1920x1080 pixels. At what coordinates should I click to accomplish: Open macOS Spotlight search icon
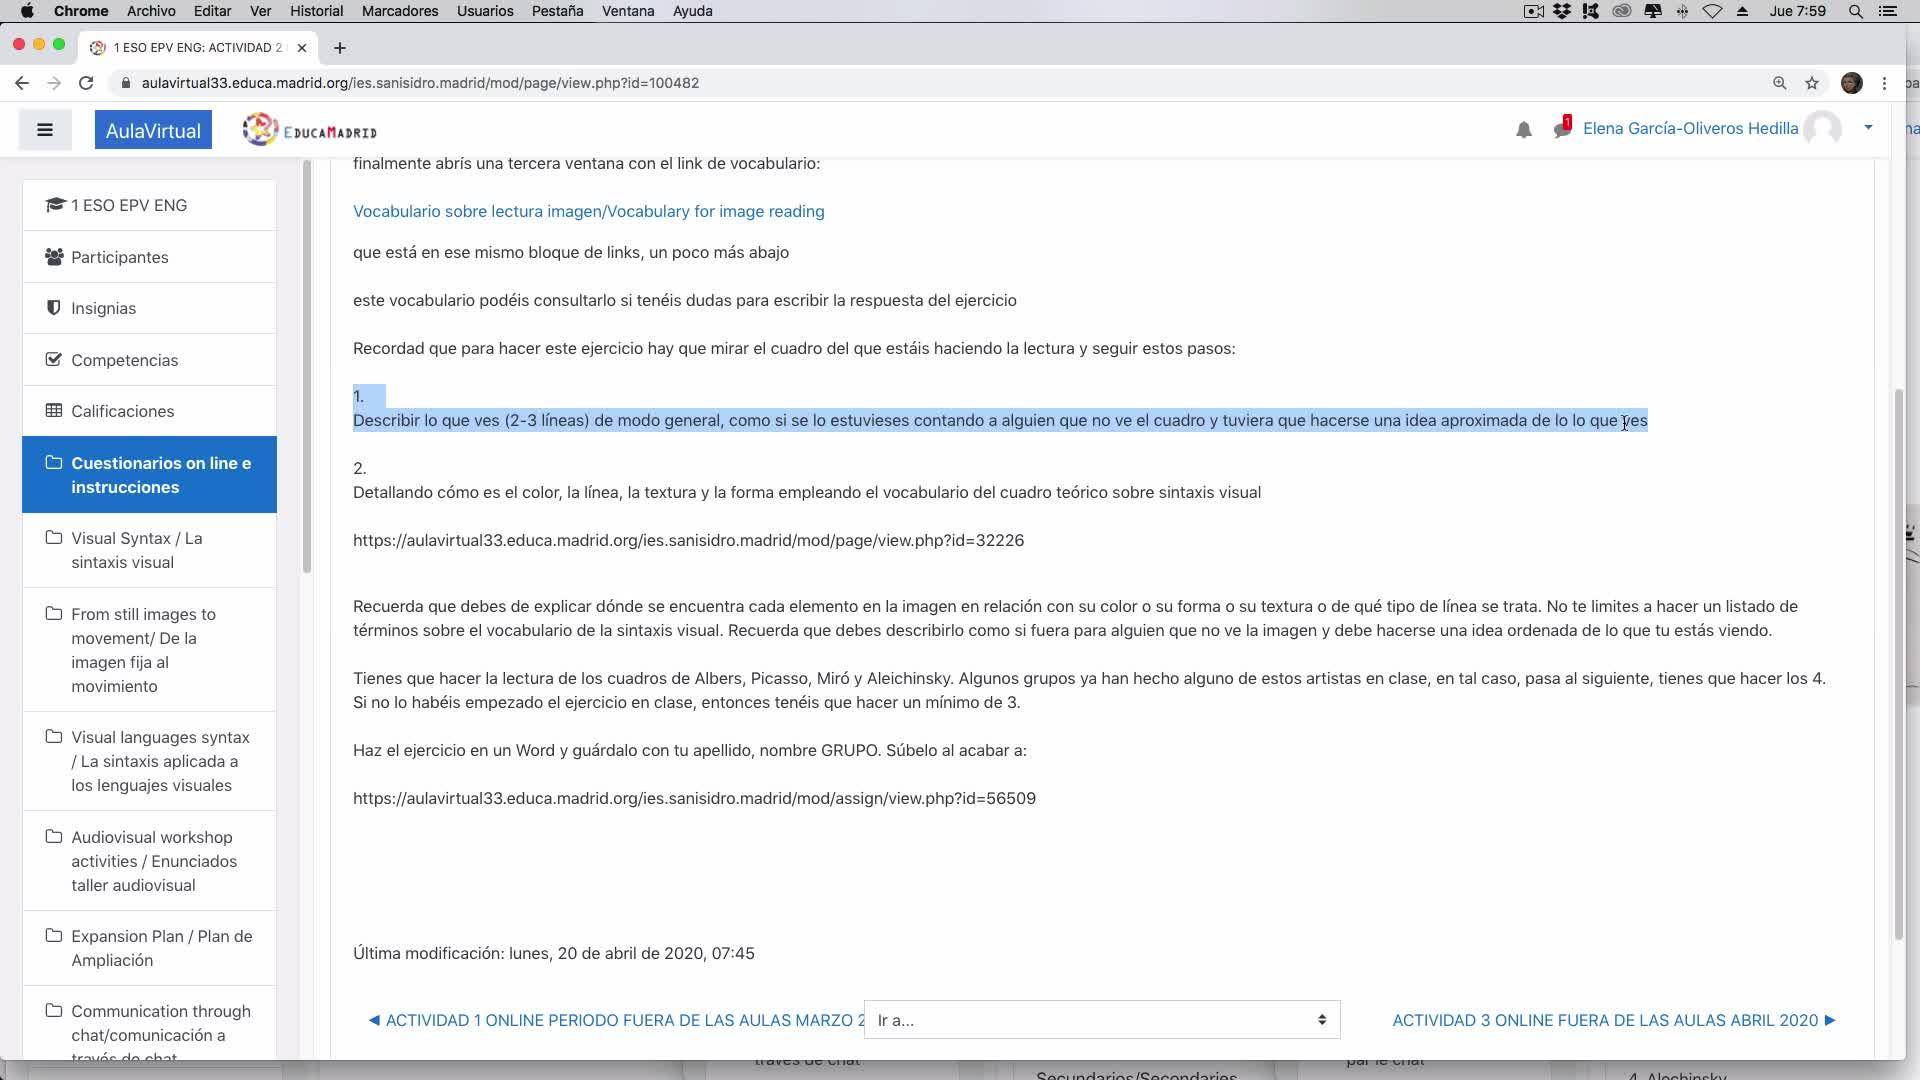click(1855, 11)
